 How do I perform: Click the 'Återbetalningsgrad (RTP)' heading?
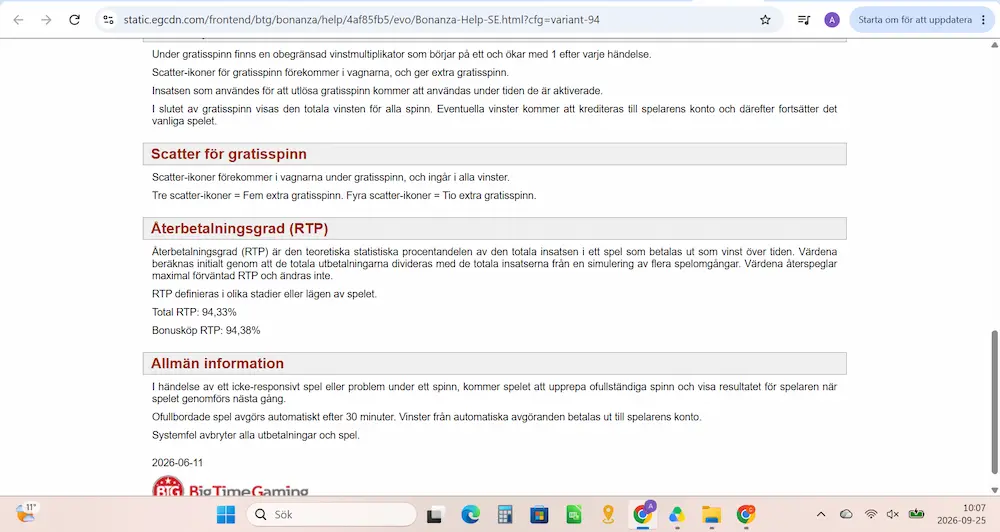(x=239, y=228)
